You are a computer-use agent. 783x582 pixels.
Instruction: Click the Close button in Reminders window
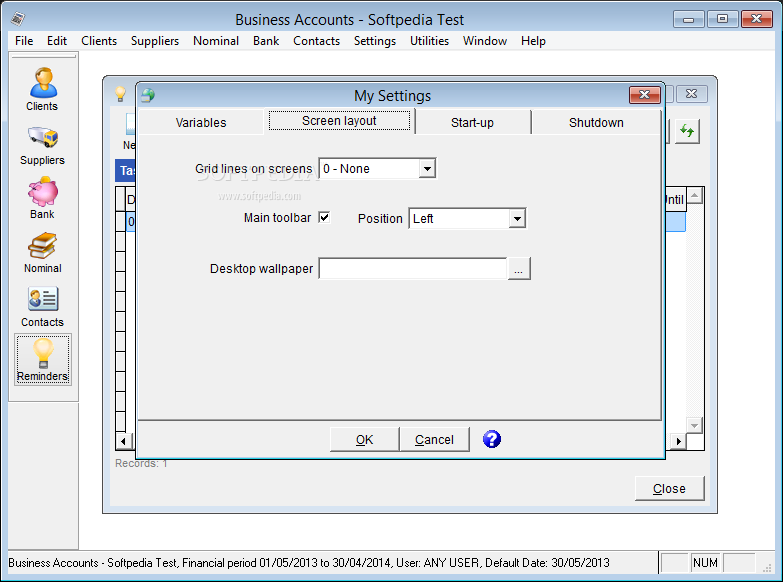click(x=669, y=488)
